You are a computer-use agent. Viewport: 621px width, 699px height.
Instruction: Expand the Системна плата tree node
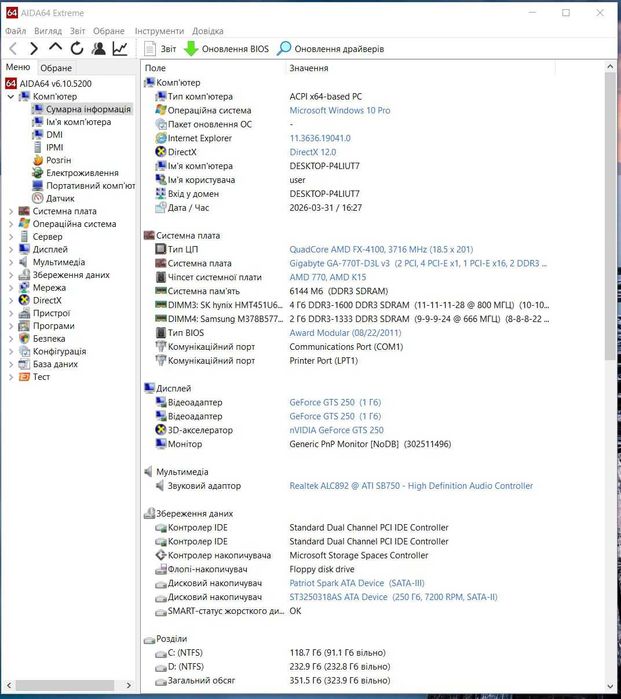pos(11,211)
